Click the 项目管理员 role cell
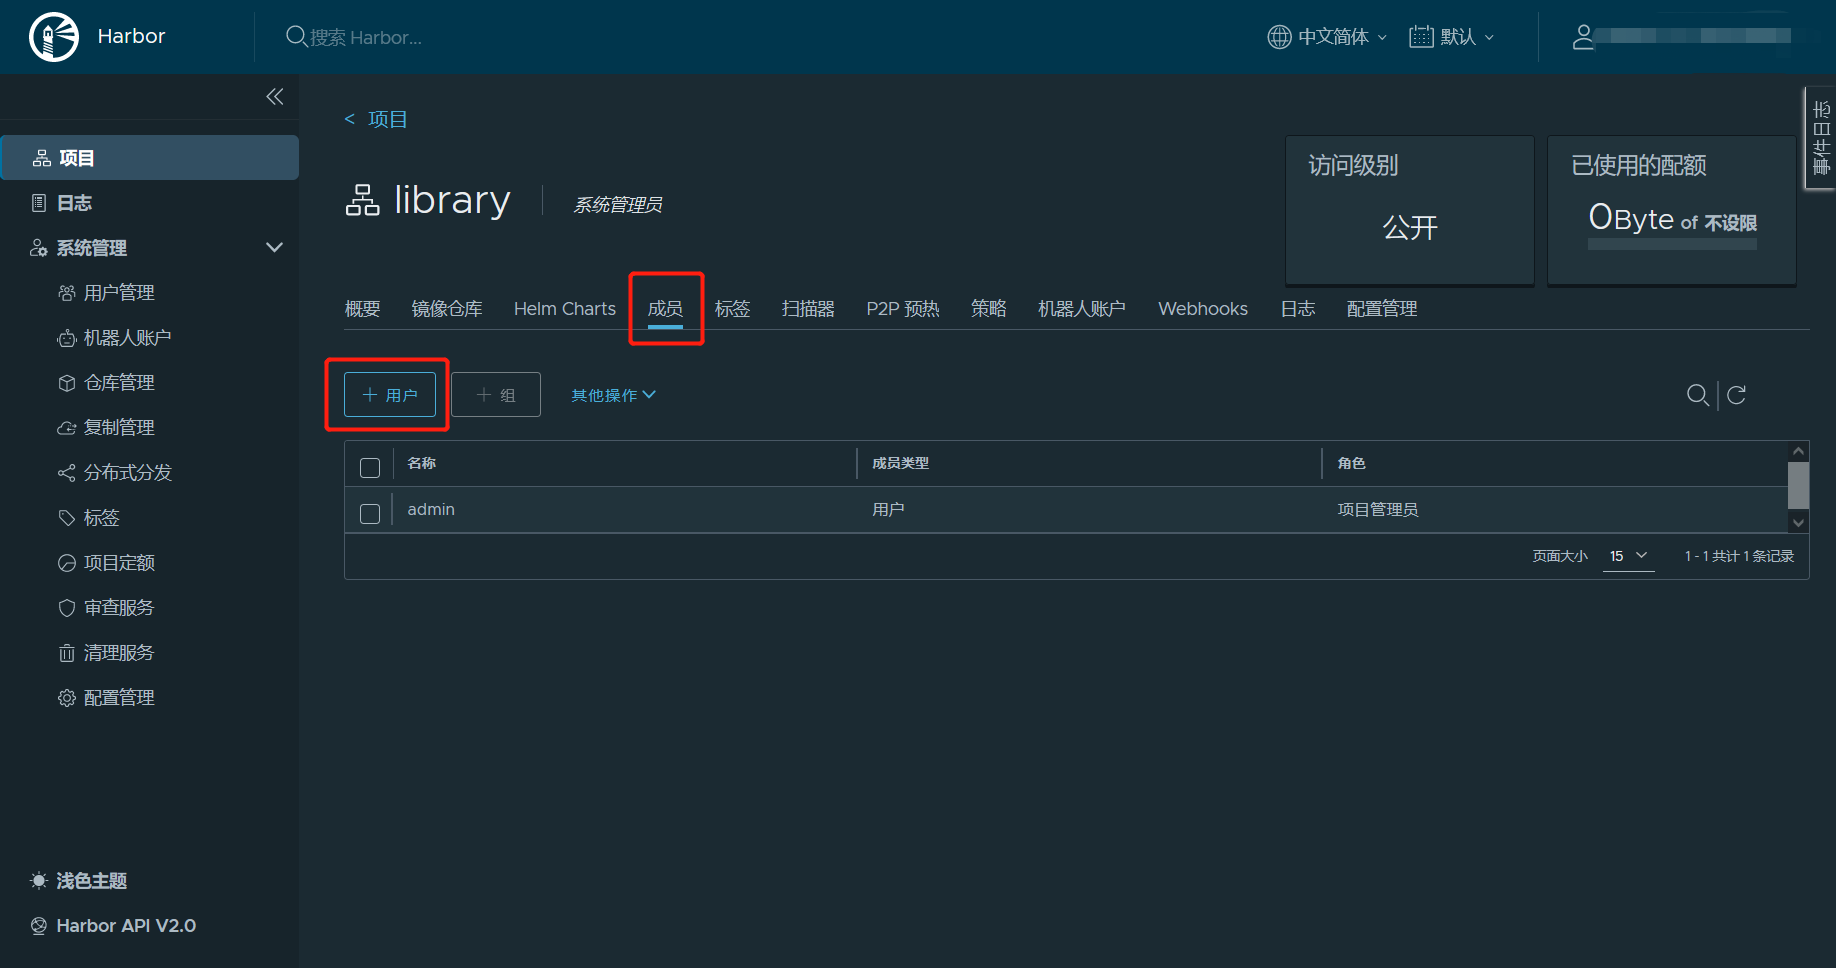 click(1378, 509)
